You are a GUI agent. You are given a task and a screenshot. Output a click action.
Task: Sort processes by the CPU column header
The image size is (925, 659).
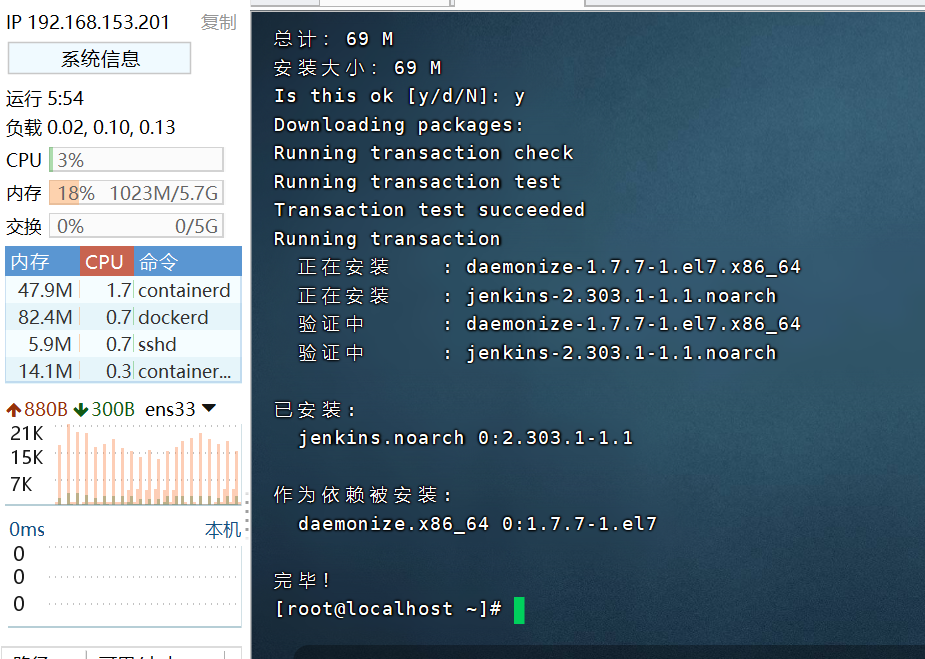107,261
